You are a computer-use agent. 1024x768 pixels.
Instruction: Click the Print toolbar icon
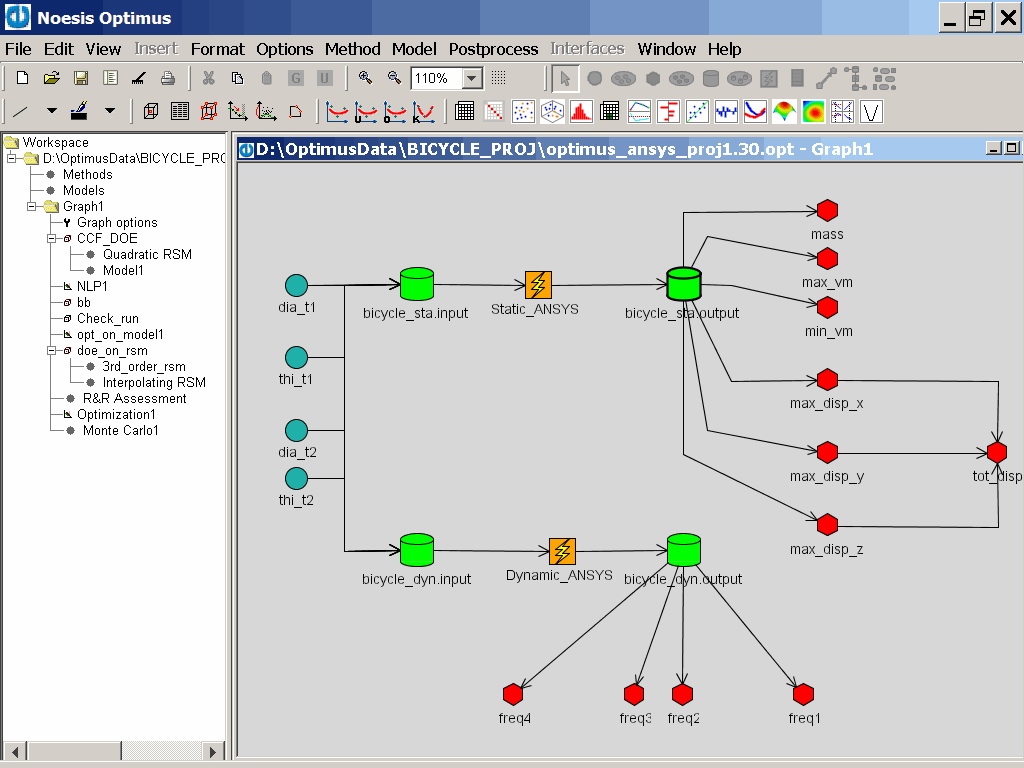tap(168, 78)
